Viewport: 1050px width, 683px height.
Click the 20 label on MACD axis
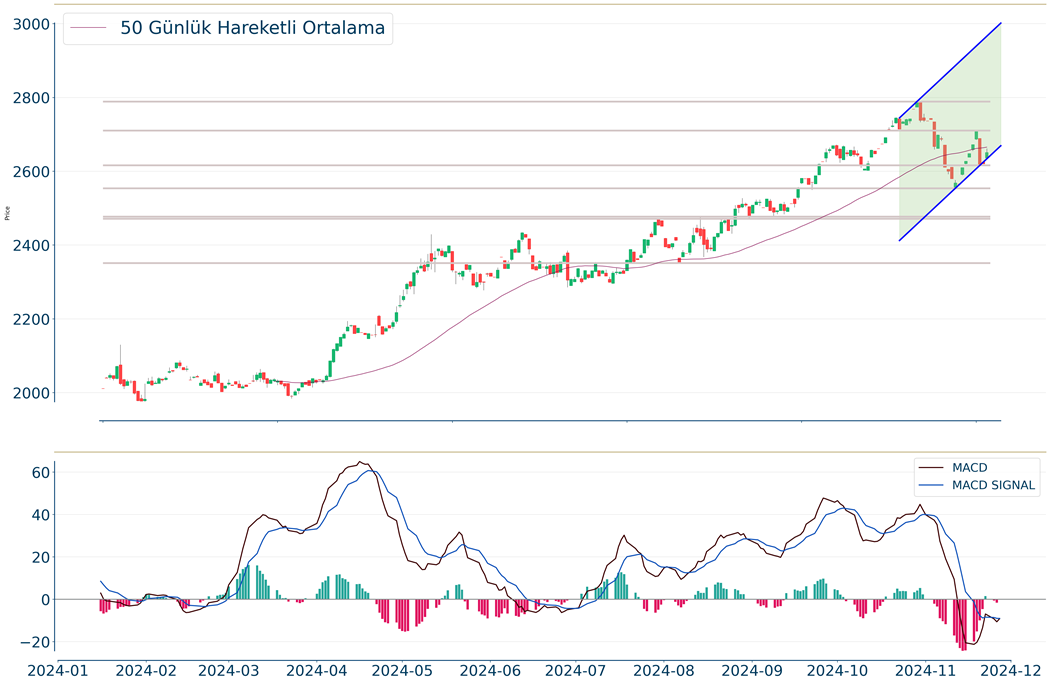(41, 558)
